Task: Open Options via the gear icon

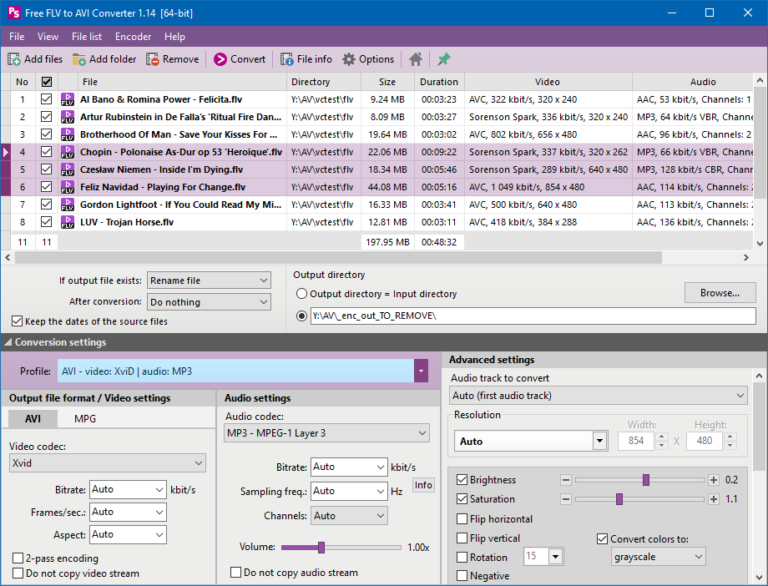Action: [349, 59]
